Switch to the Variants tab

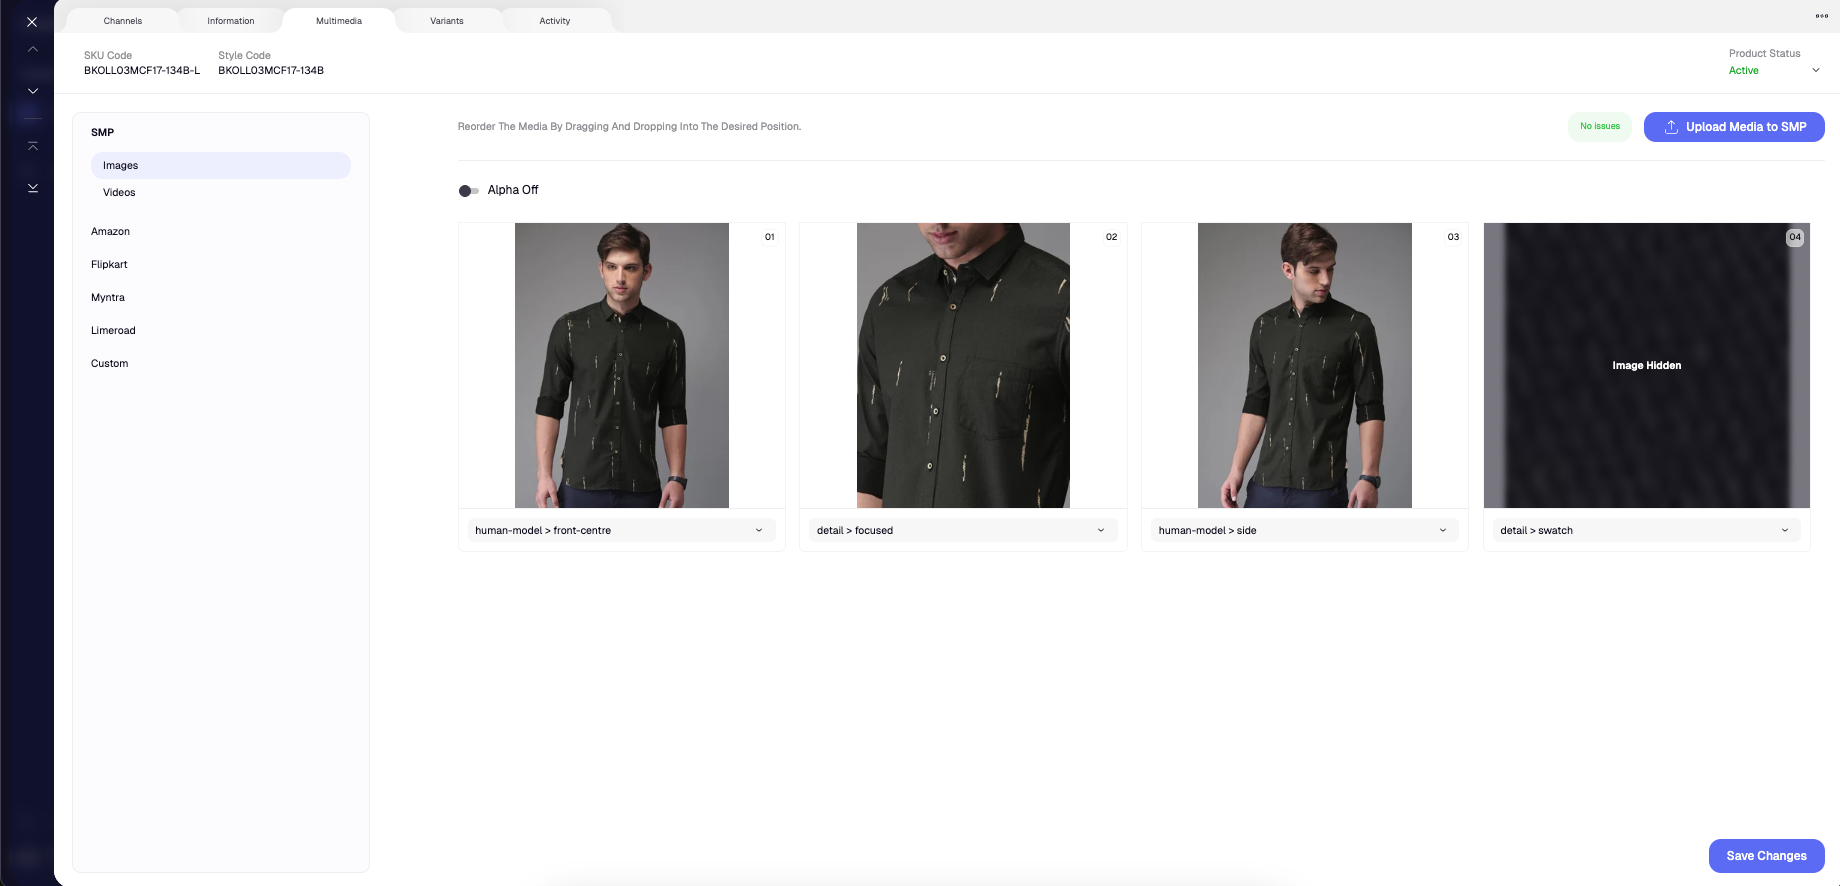(446, 21)
